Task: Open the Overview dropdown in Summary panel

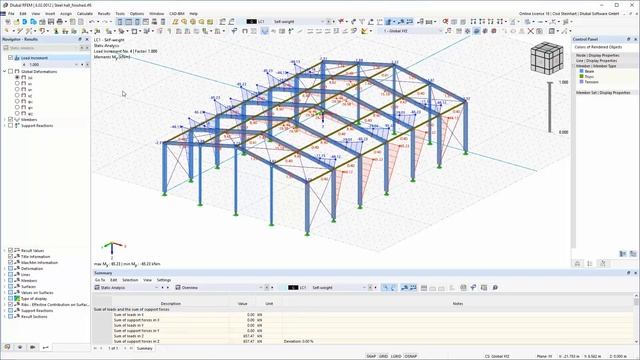Action: 261,288
